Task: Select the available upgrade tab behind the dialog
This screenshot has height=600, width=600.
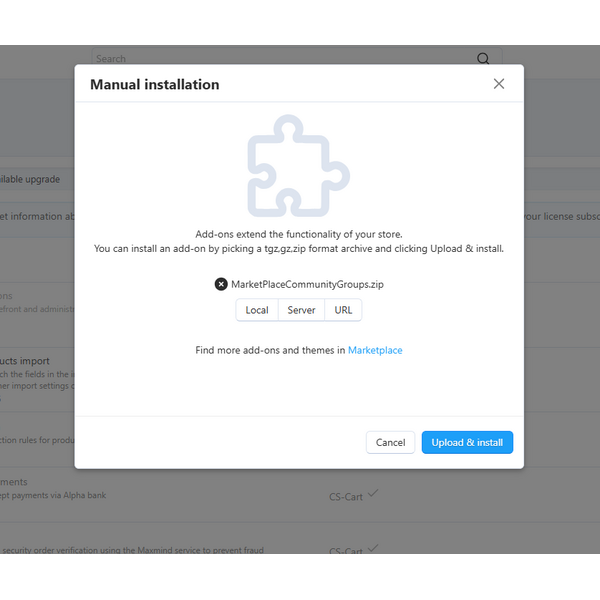Action: coord(30,180)
